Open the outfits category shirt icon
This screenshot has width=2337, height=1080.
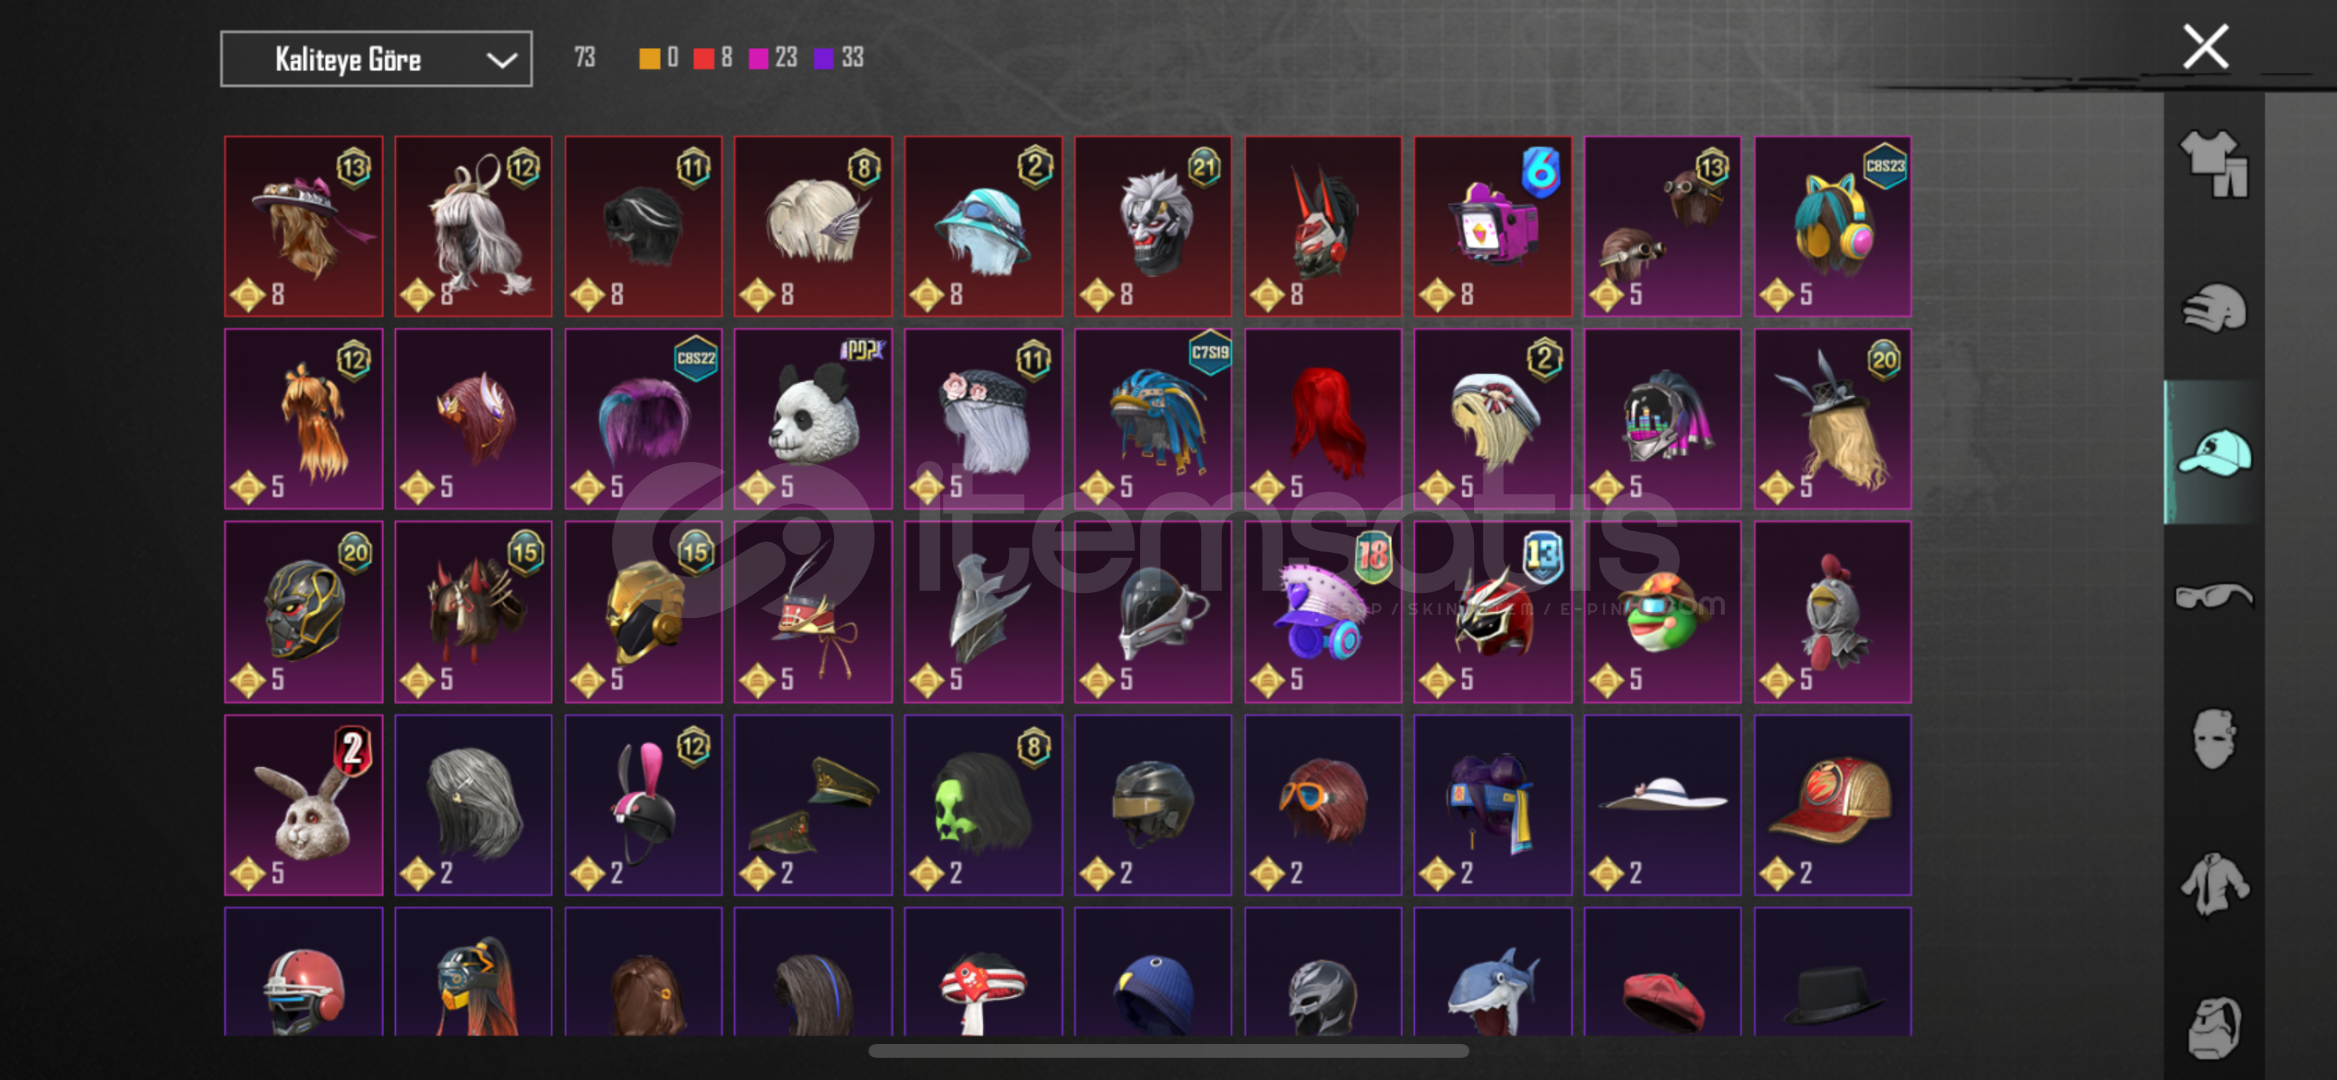pyautogui.click(x=2214, y=164)
